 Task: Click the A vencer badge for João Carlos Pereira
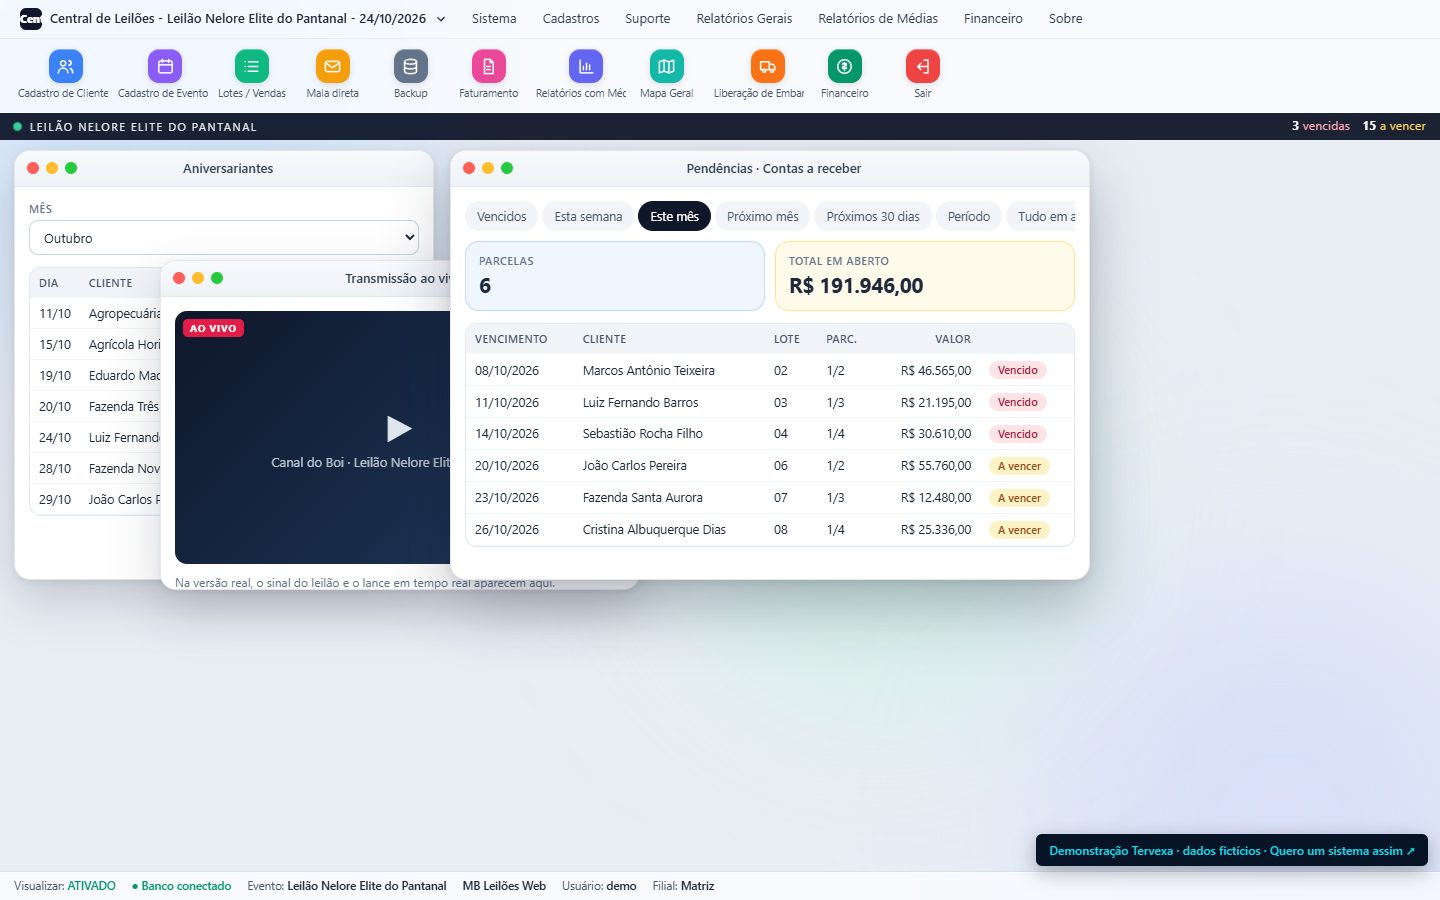coord(1019,466)
